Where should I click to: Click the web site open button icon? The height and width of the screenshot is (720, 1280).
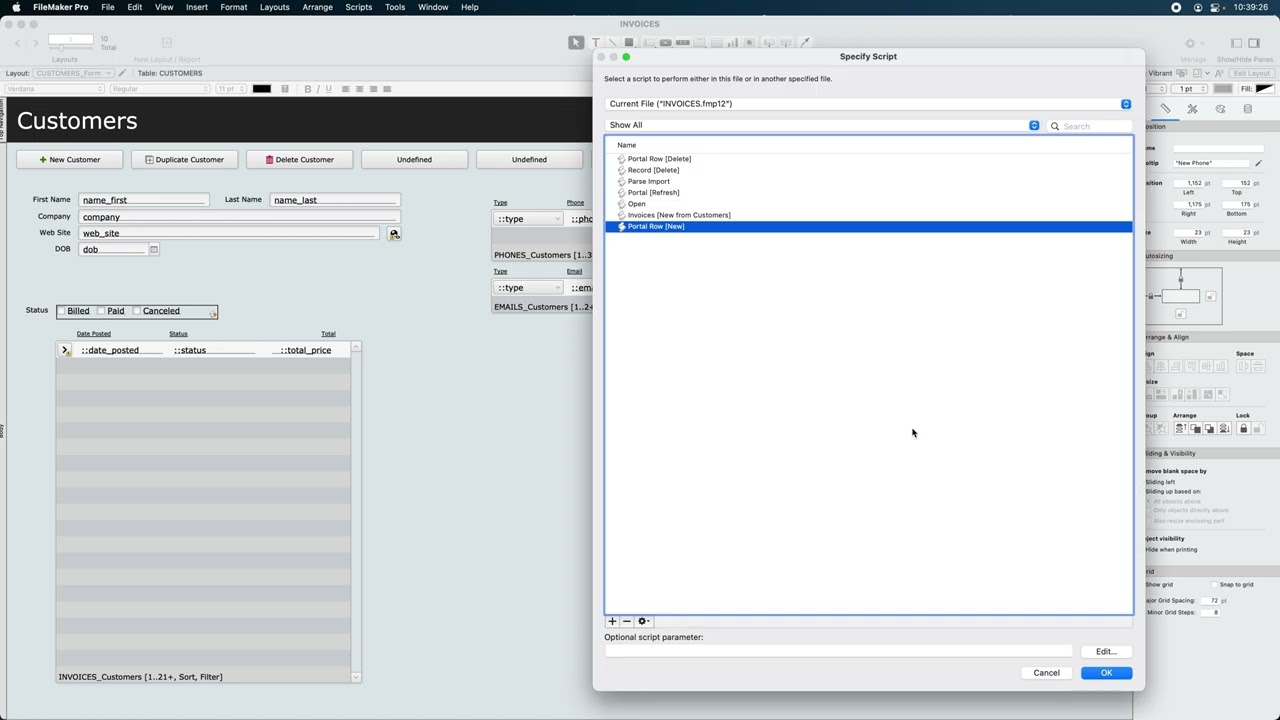(394, 234)
